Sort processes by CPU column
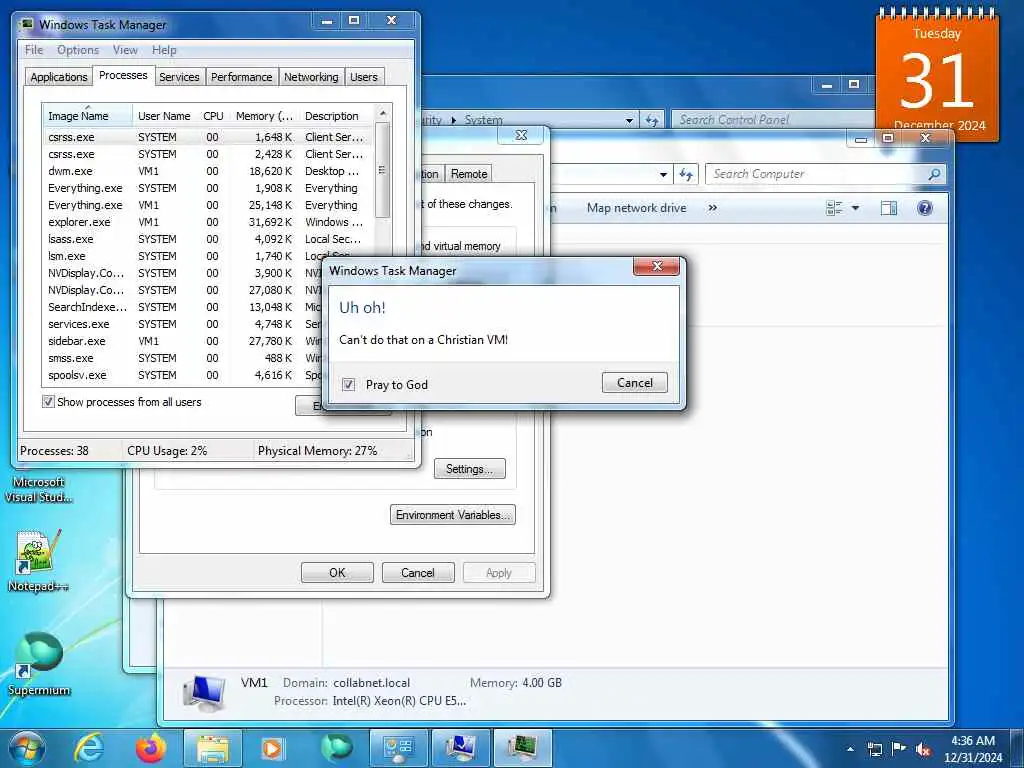This screenshot has width=1024, height=768. [213, 116]
